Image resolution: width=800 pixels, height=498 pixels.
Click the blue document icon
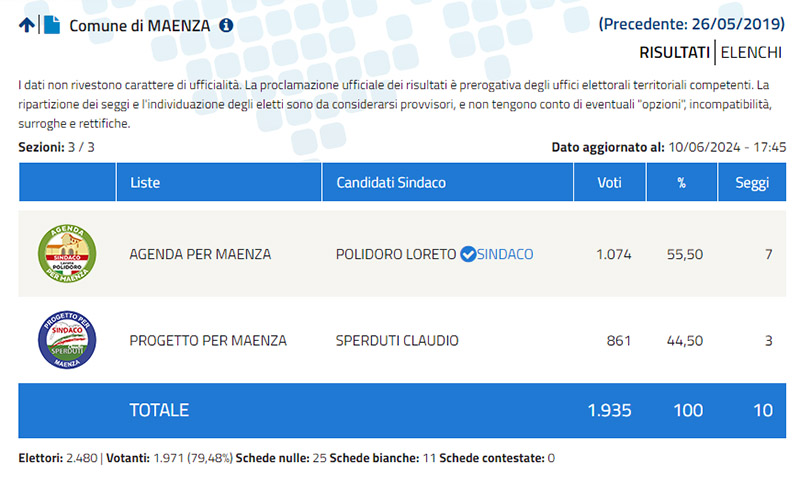pyautogui.click(x=52, y=25)
